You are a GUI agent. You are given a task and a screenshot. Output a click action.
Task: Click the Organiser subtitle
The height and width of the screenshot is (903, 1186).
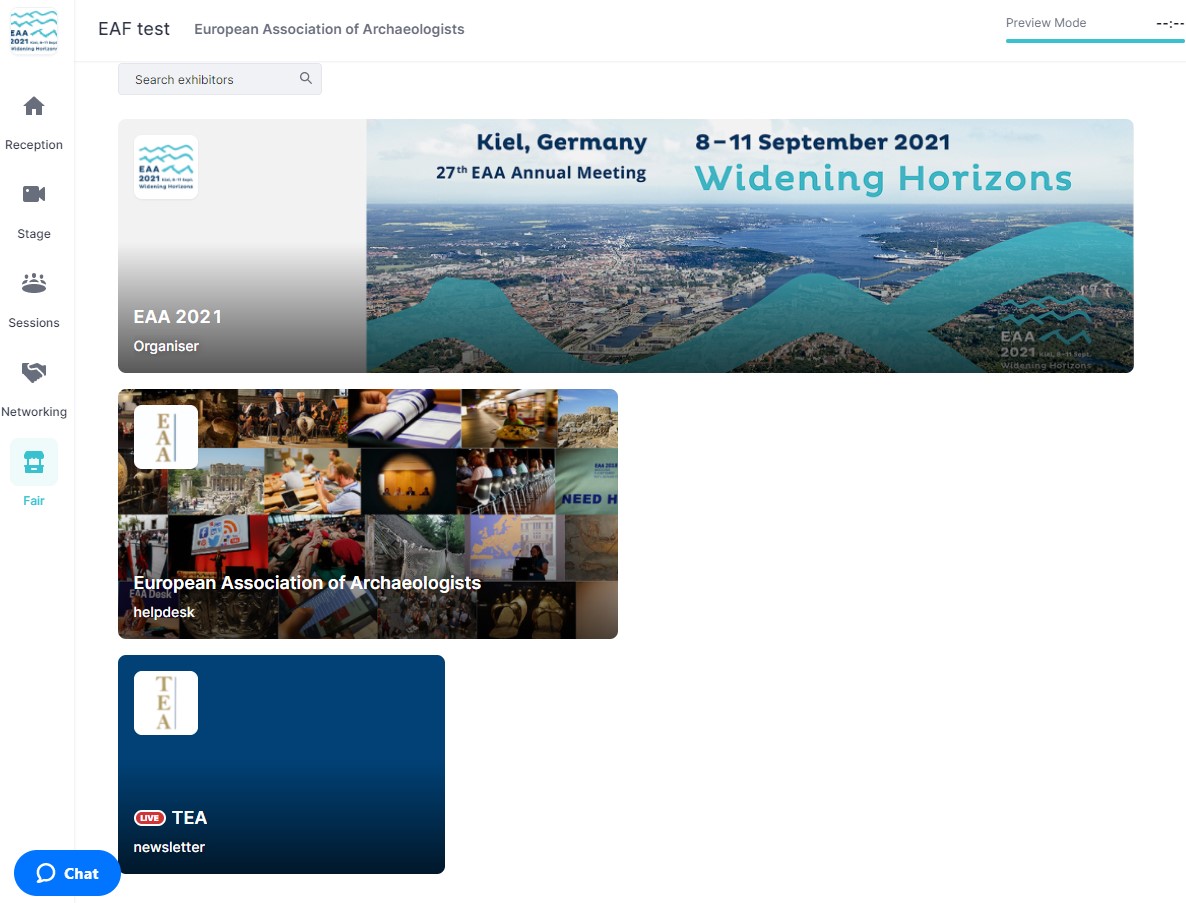click(166, 346)
